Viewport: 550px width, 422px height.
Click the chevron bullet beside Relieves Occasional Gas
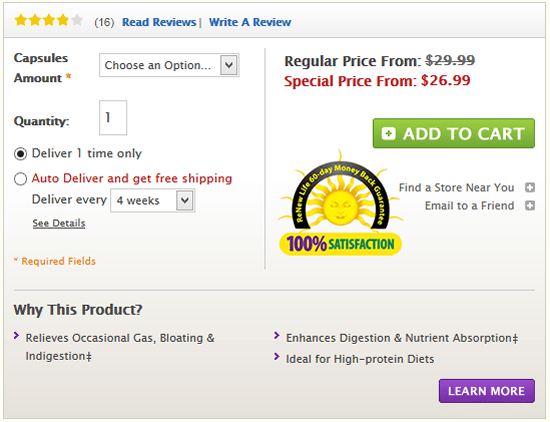pyautogui.click(x=16, y=335)
